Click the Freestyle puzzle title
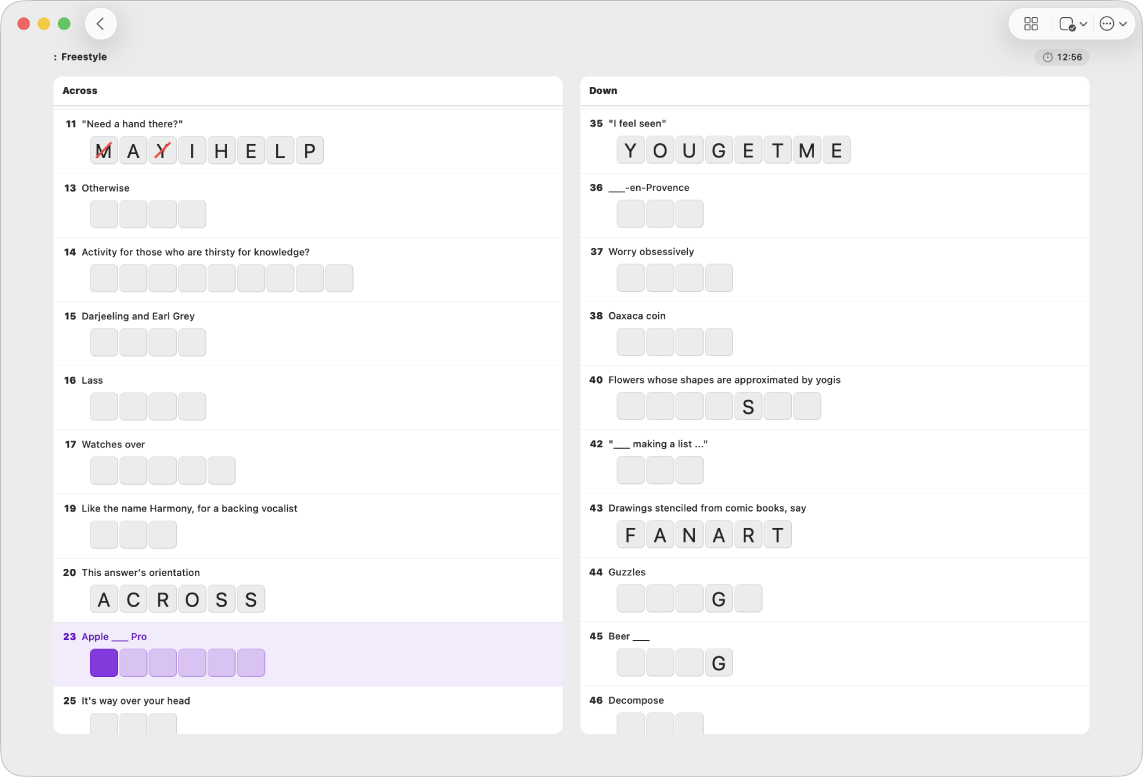The image size is (1144, 780). tap(84, 57)
